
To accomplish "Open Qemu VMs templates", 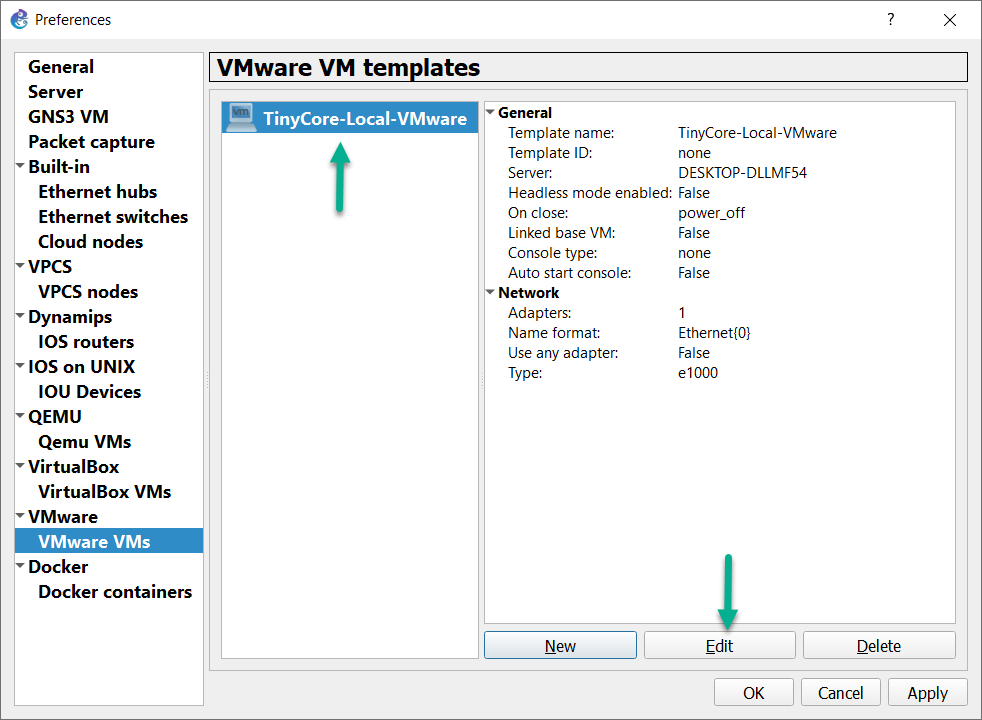I will (85, 442).
